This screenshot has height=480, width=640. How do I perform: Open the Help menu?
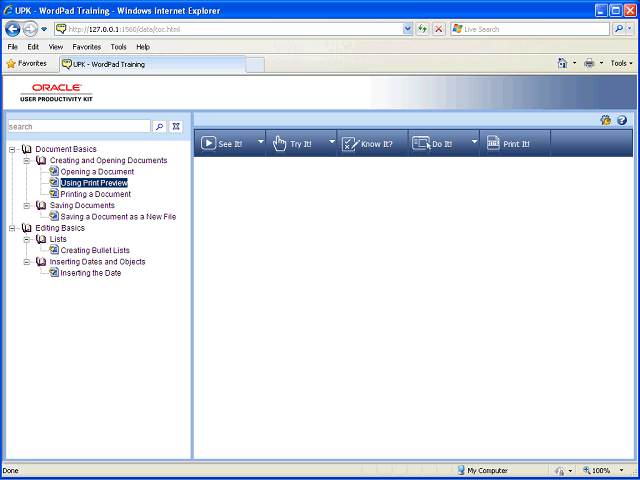[x=143, y=47]
